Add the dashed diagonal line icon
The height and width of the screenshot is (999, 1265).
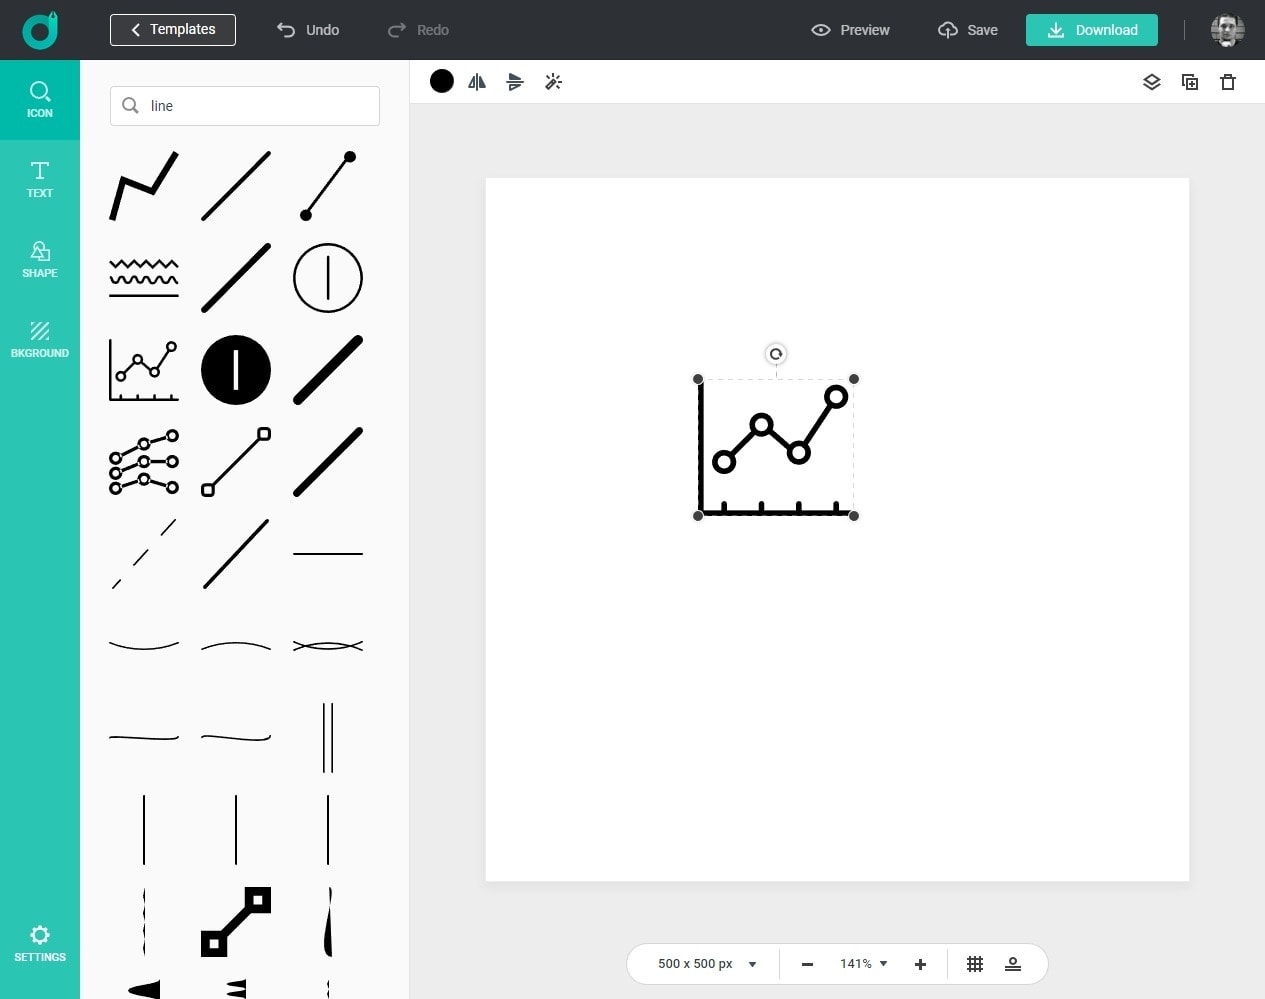coord(144,554)
